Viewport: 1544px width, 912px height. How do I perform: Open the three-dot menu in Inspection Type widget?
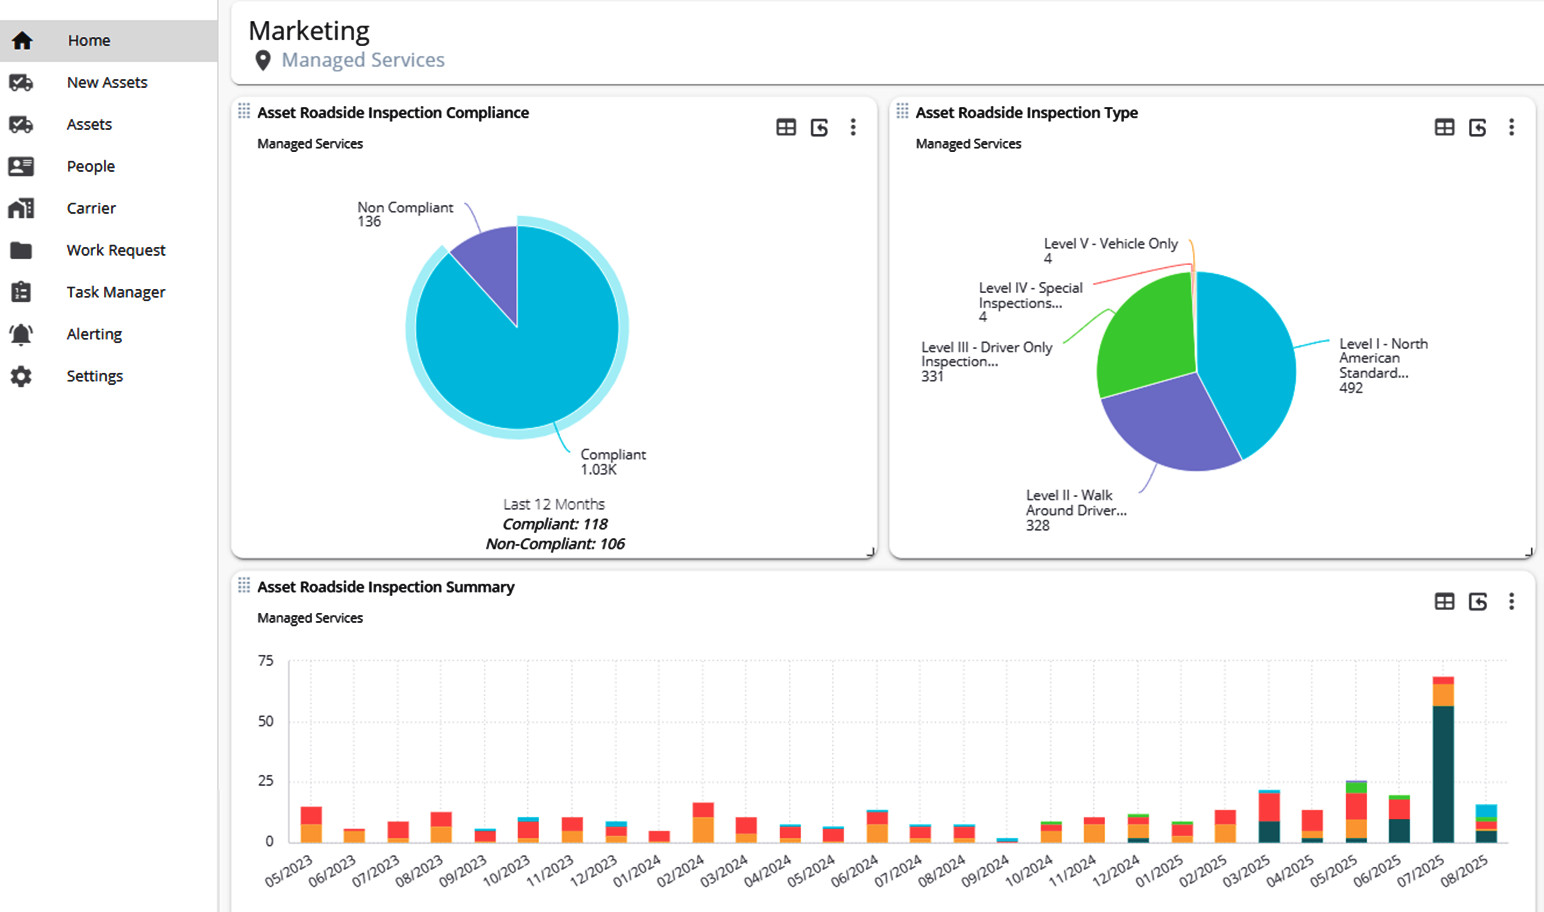[1511, 127]
